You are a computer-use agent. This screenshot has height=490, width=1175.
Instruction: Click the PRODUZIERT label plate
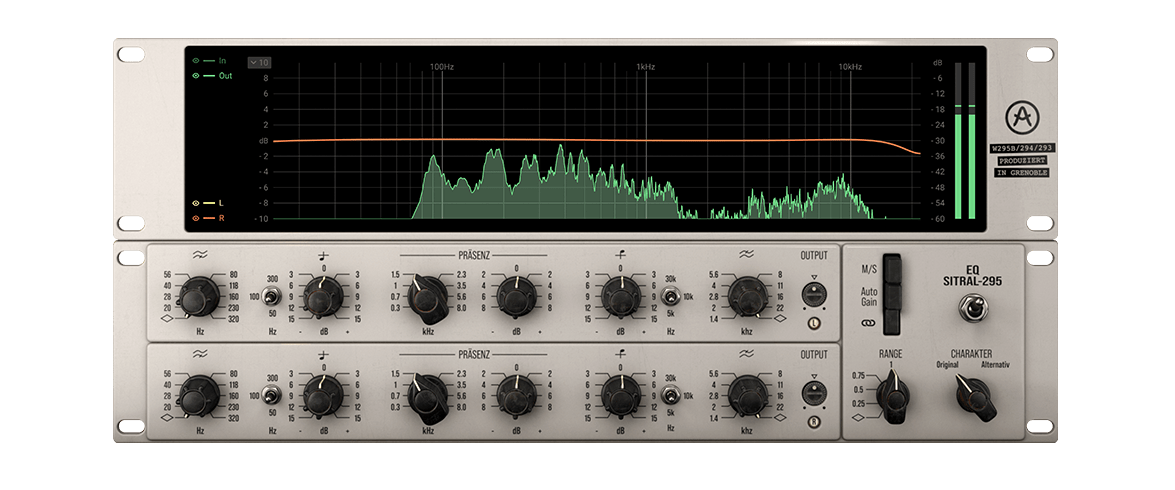coord(1021,160)
